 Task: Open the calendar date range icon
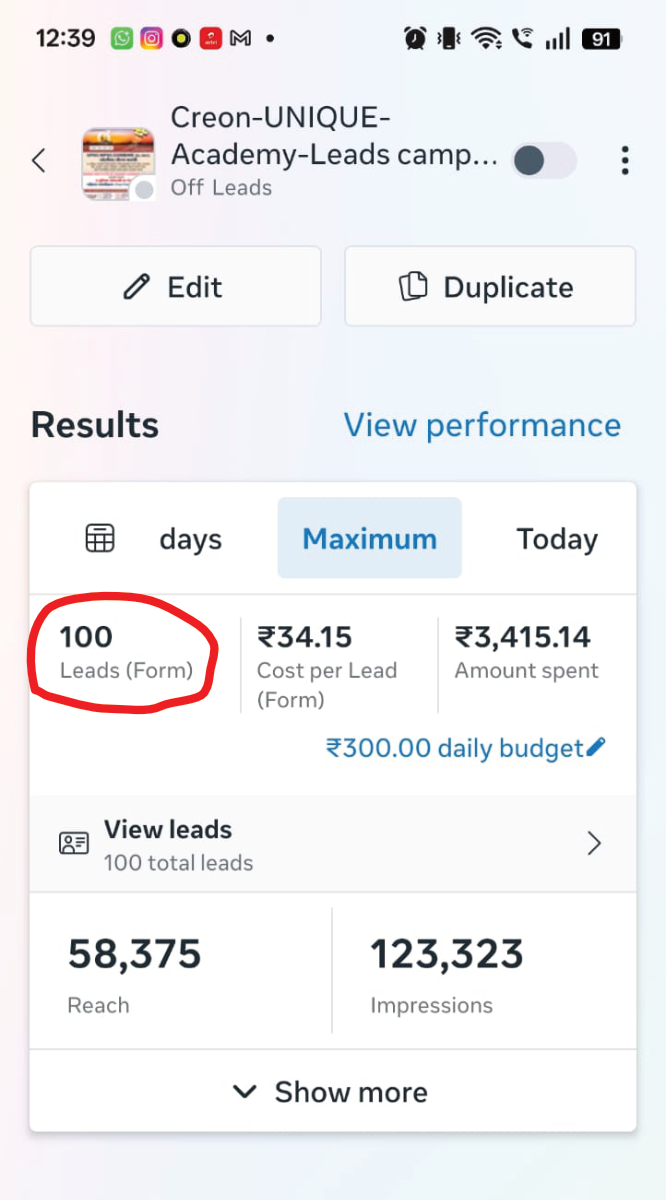point(100,539)
